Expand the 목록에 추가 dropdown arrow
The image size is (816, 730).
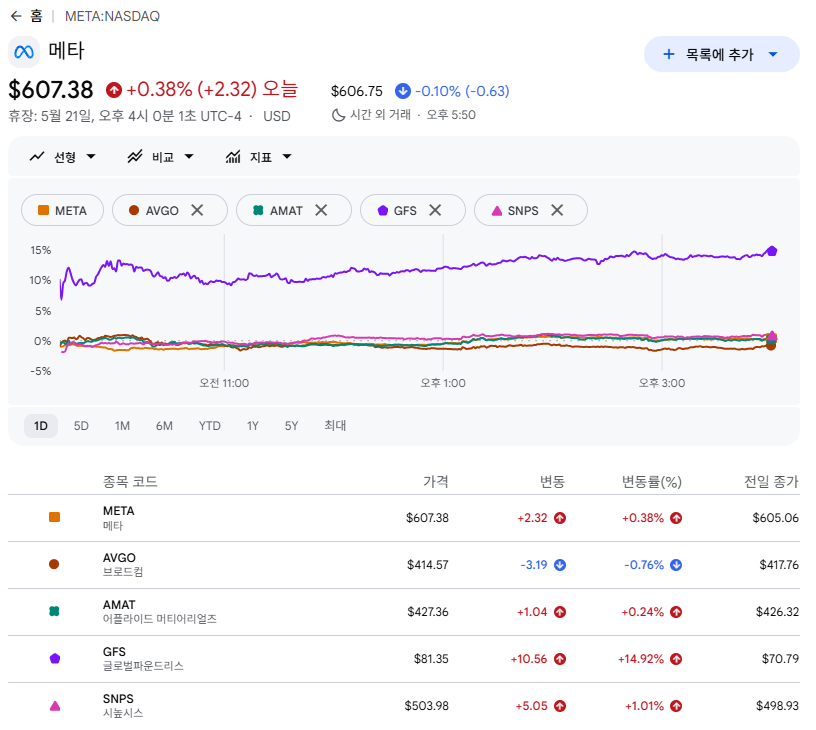[x=773, y=54]
